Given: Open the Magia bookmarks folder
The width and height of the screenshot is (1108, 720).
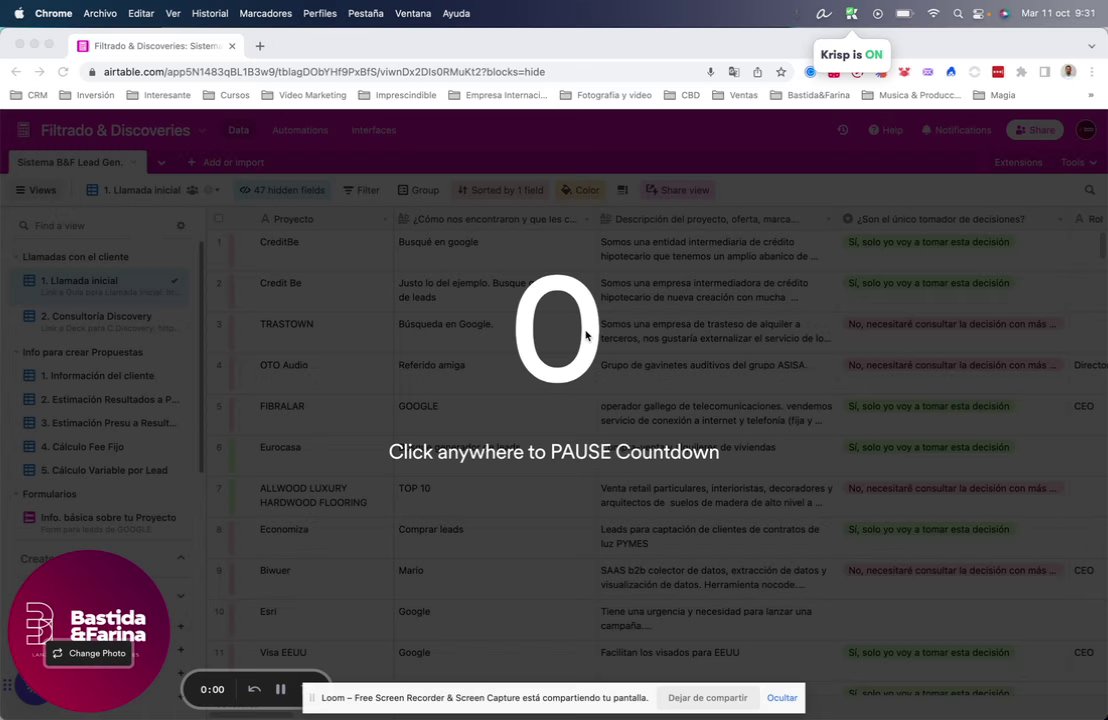Looking at the screenshot, I should pyautogui.click(x=994, y=95).
